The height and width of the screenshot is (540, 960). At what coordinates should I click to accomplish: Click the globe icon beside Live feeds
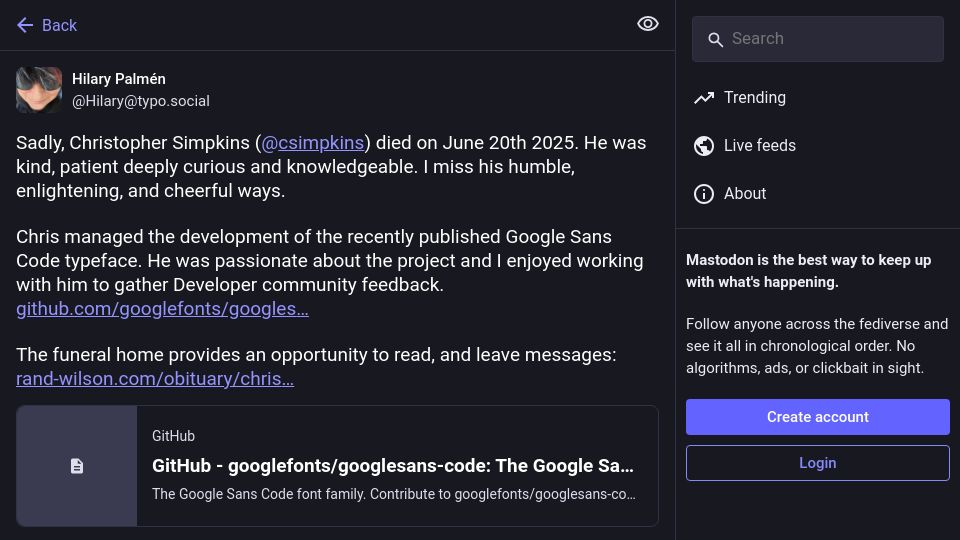pos(704,146)
